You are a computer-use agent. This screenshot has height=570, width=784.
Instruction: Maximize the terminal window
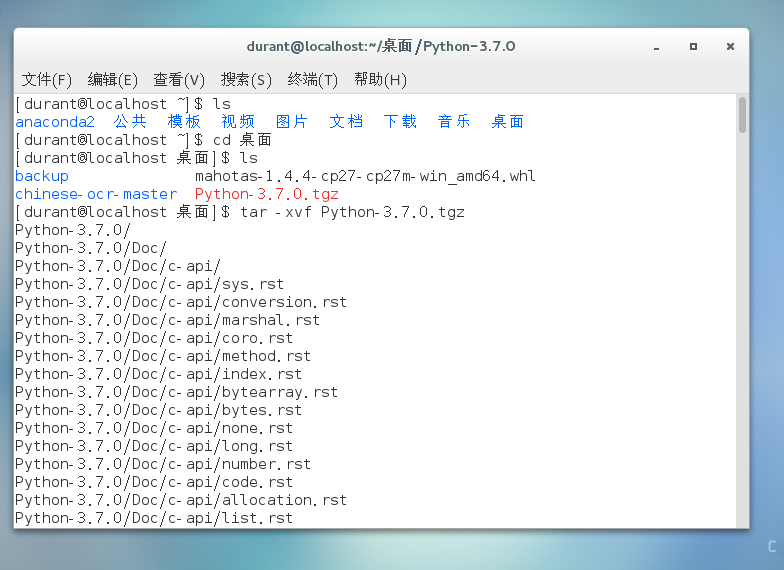click(x=694, y=46)
